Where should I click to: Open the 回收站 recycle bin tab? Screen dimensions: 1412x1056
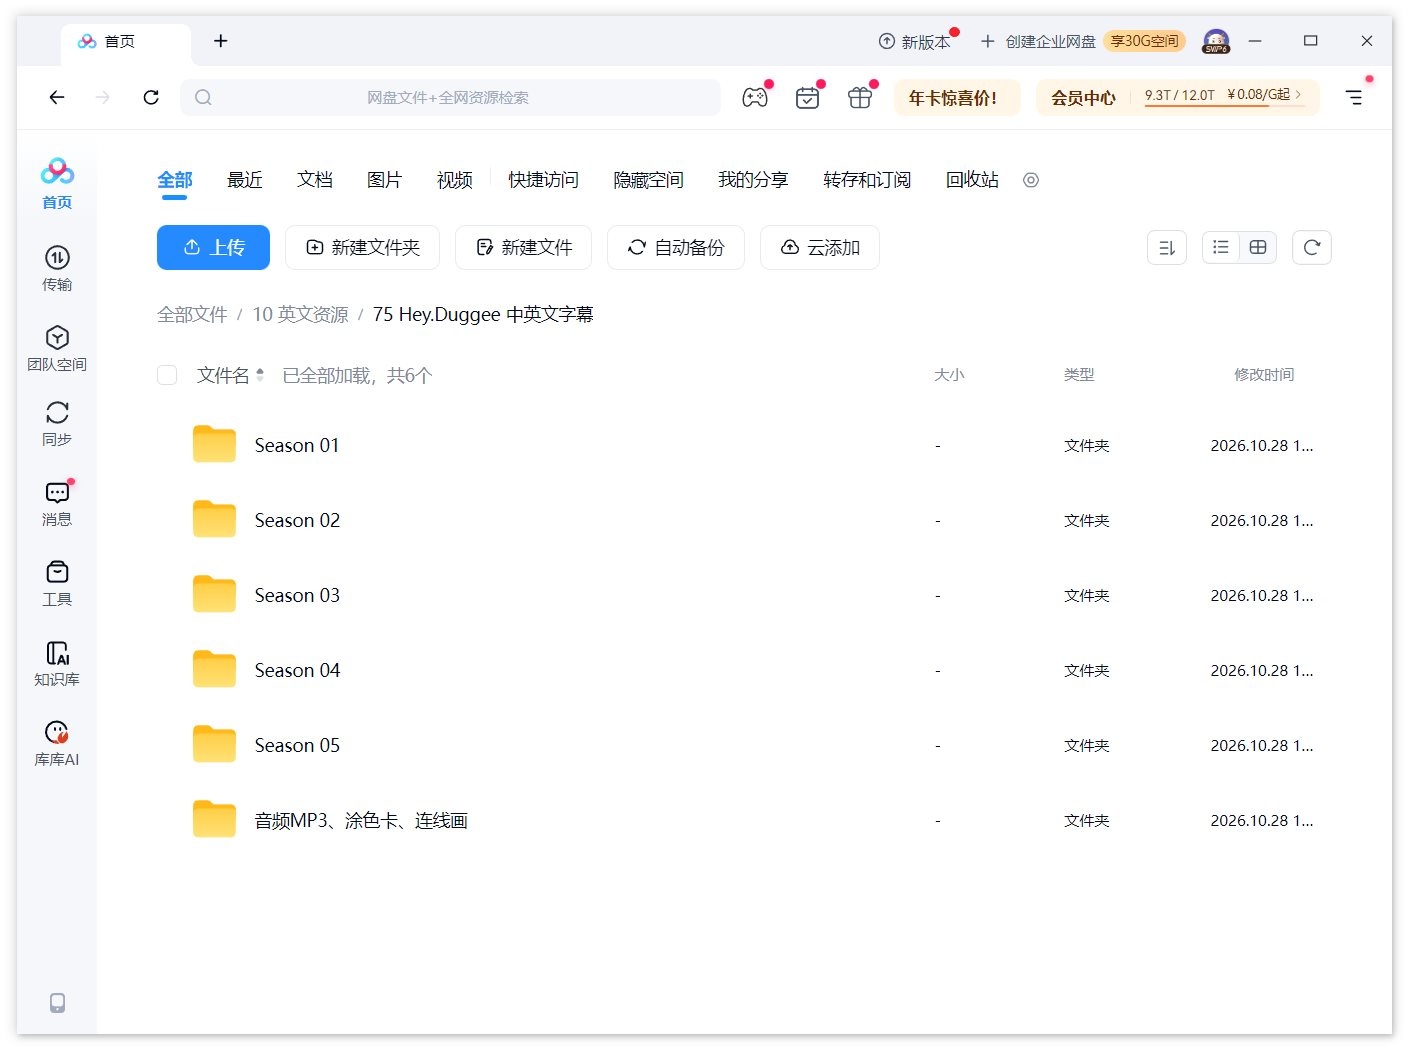coord(972,180)
